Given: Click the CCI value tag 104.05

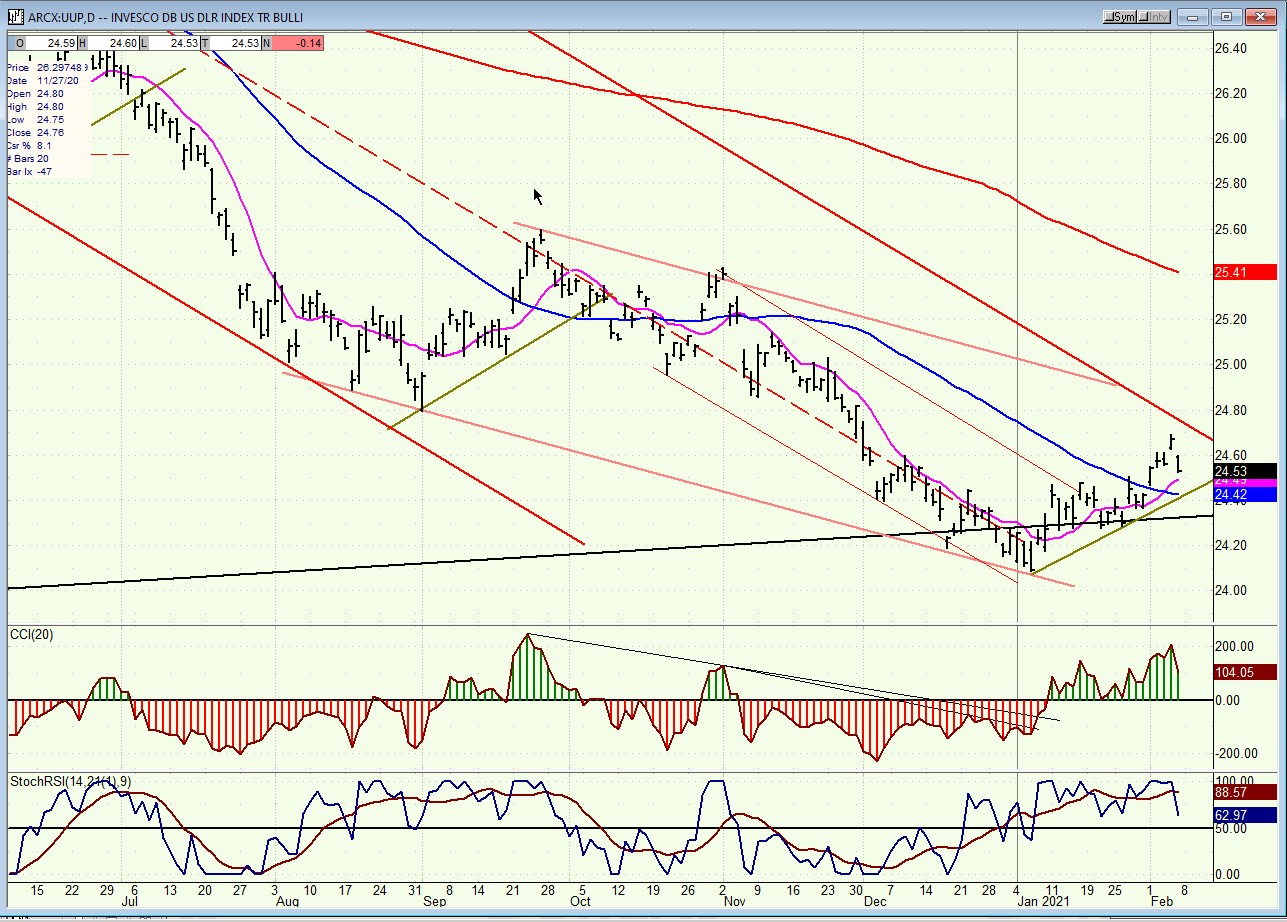Looking at the screenshot, I should click(x=1244, y=672).
